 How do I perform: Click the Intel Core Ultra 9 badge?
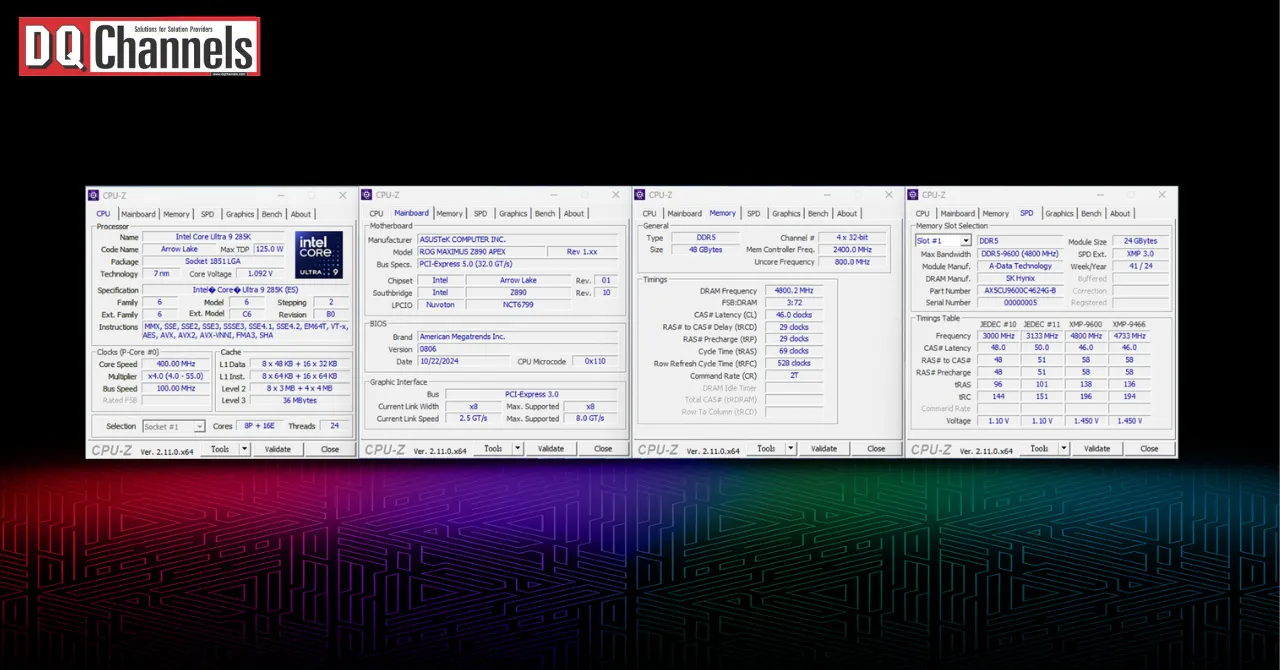(x=318, y=253)
